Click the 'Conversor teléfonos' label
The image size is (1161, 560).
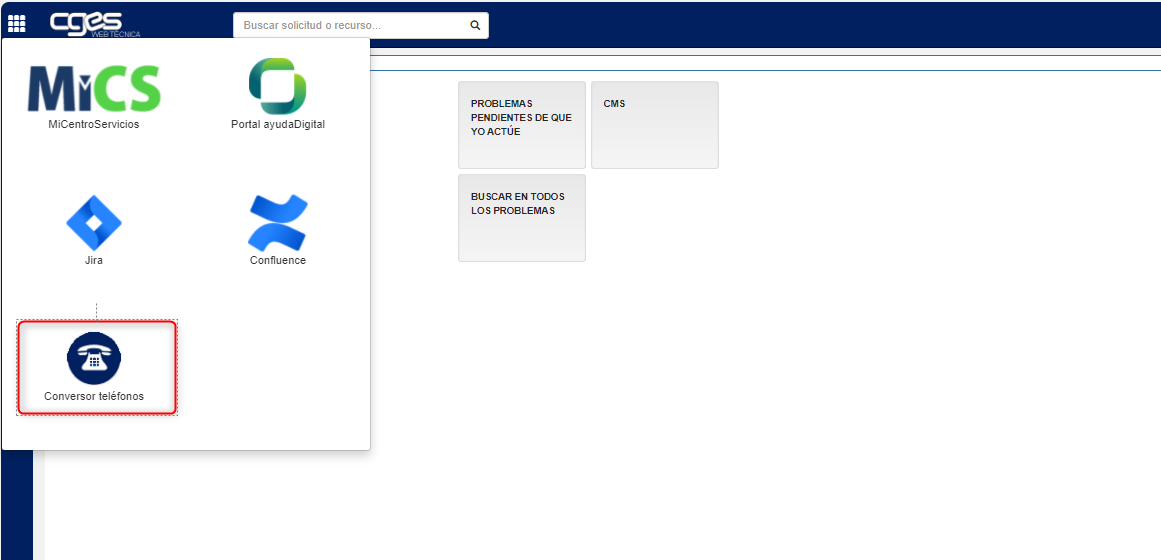pos(94,396)
